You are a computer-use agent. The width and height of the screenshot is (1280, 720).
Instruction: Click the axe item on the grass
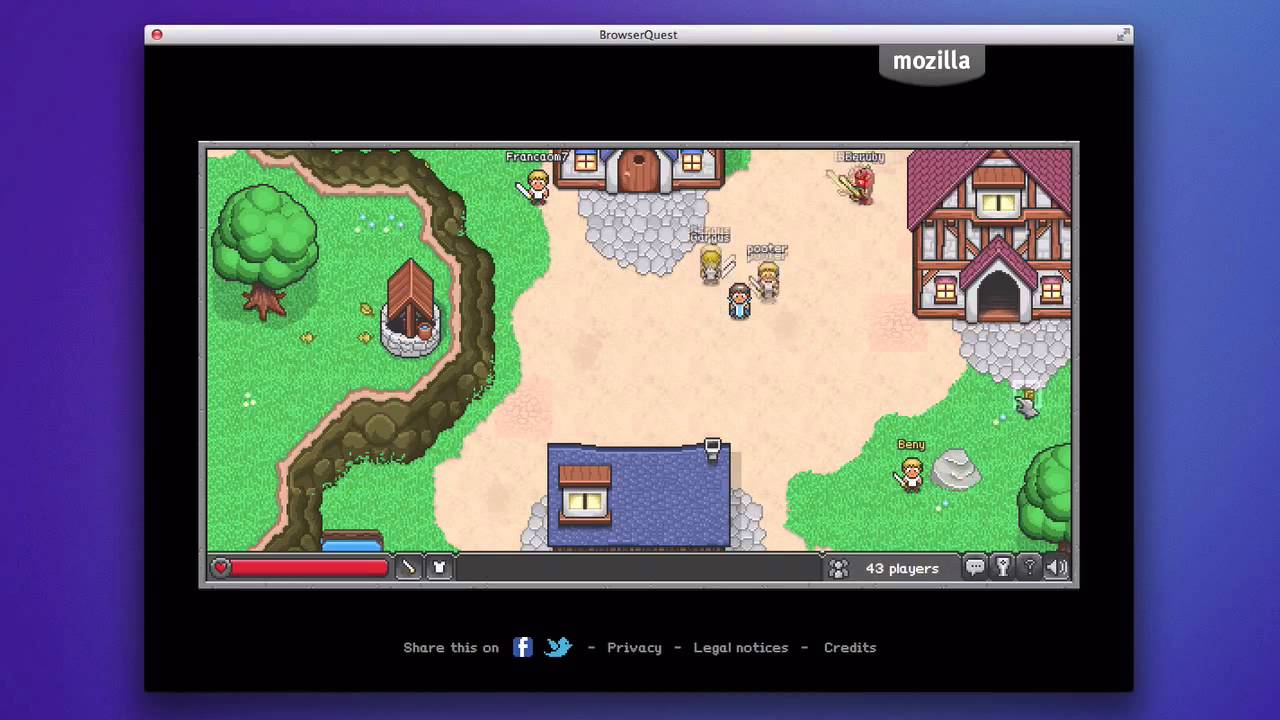1026,403
